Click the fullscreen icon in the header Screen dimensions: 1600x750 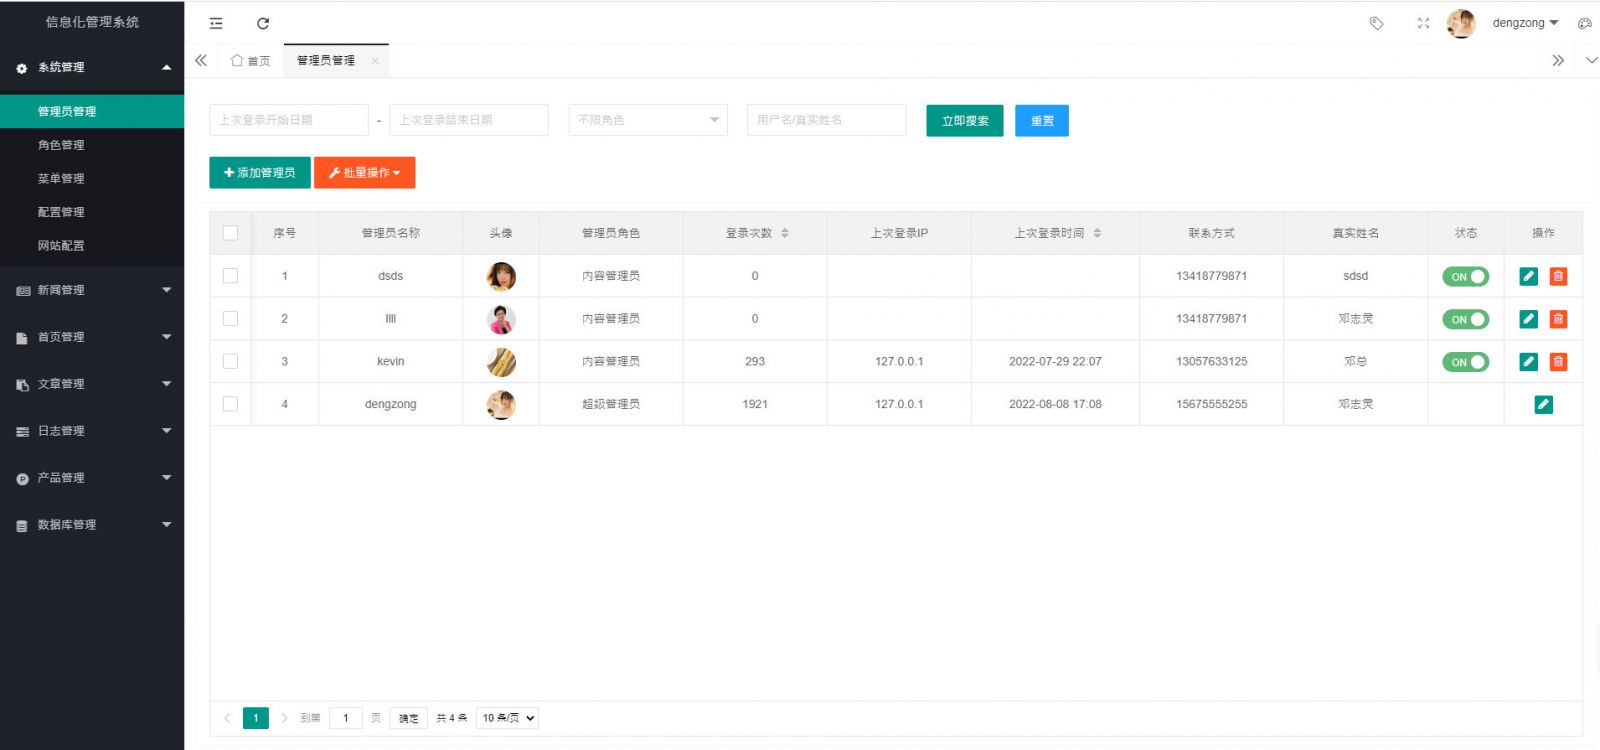[1423, 23]
